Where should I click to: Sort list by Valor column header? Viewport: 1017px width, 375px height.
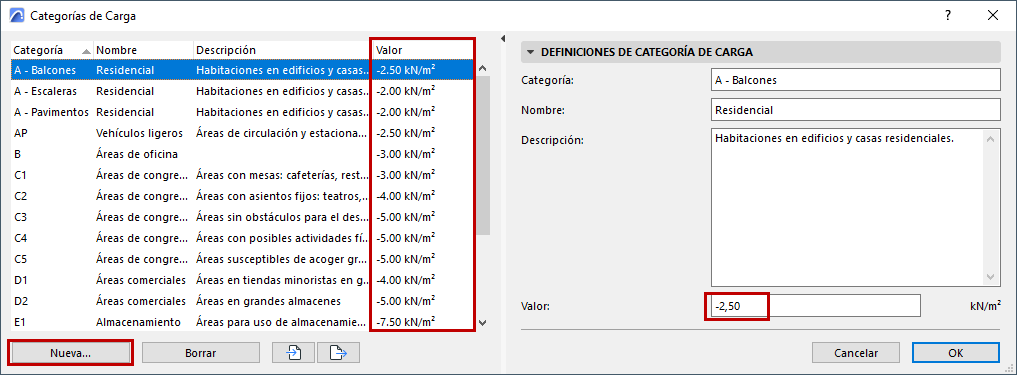coord(424,50)
